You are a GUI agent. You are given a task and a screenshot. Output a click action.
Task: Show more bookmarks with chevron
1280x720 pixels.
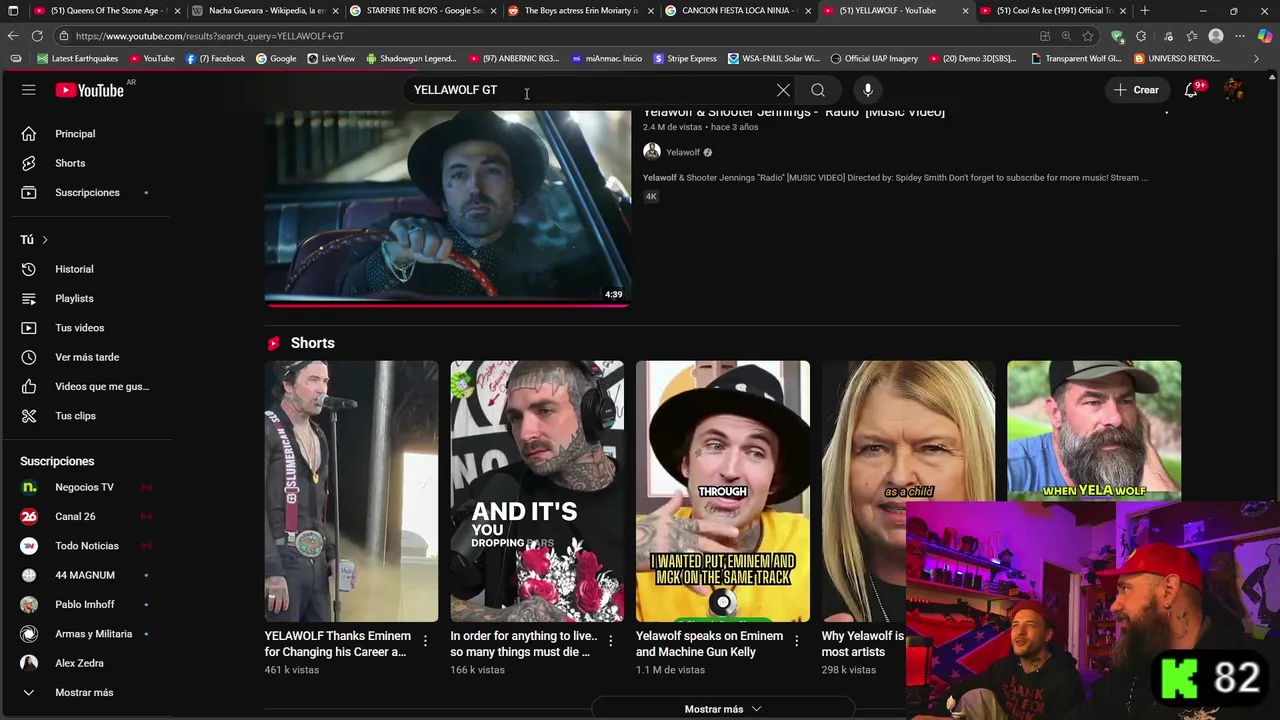pos(1257,59)
